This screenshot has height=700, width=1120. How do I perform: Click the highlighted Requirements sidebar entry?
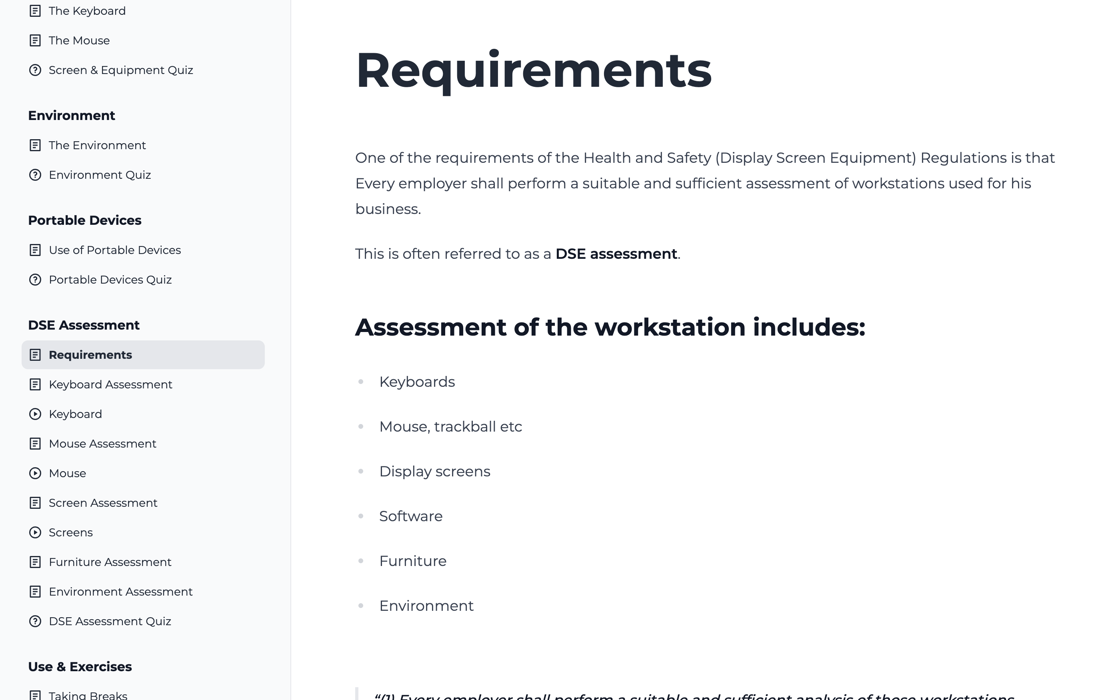[x=90, y=354]
